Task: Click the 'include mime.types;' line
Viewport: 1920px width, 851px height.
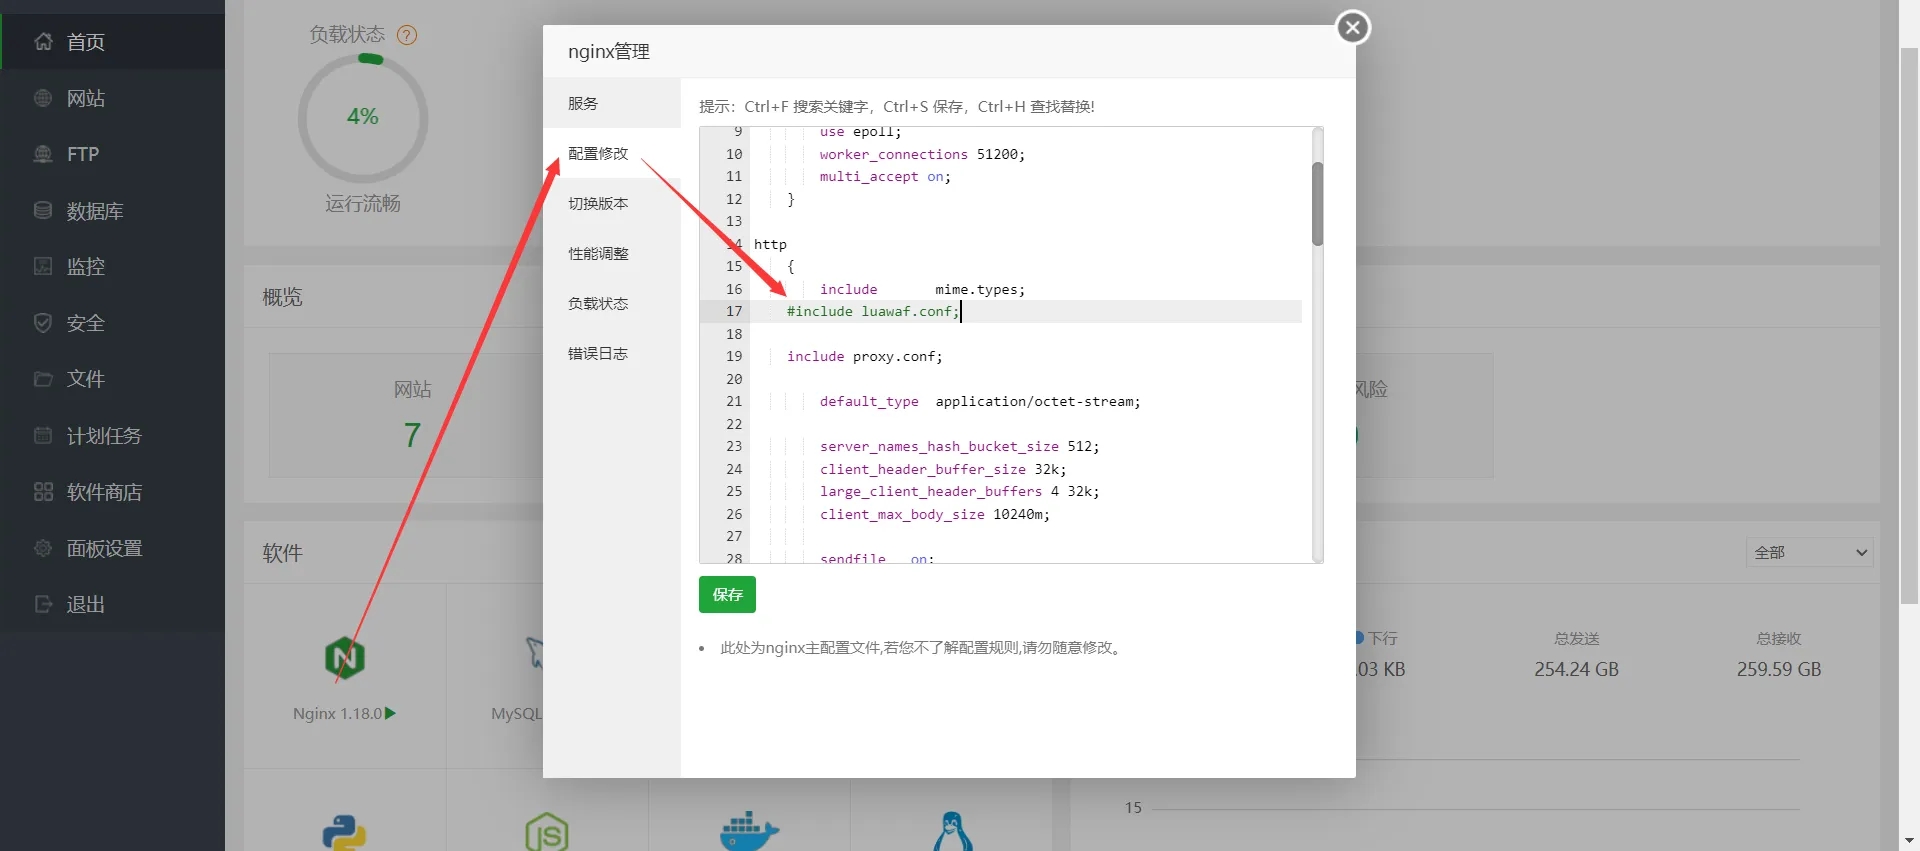Action: pyautogui.click(x=922, y=289)
